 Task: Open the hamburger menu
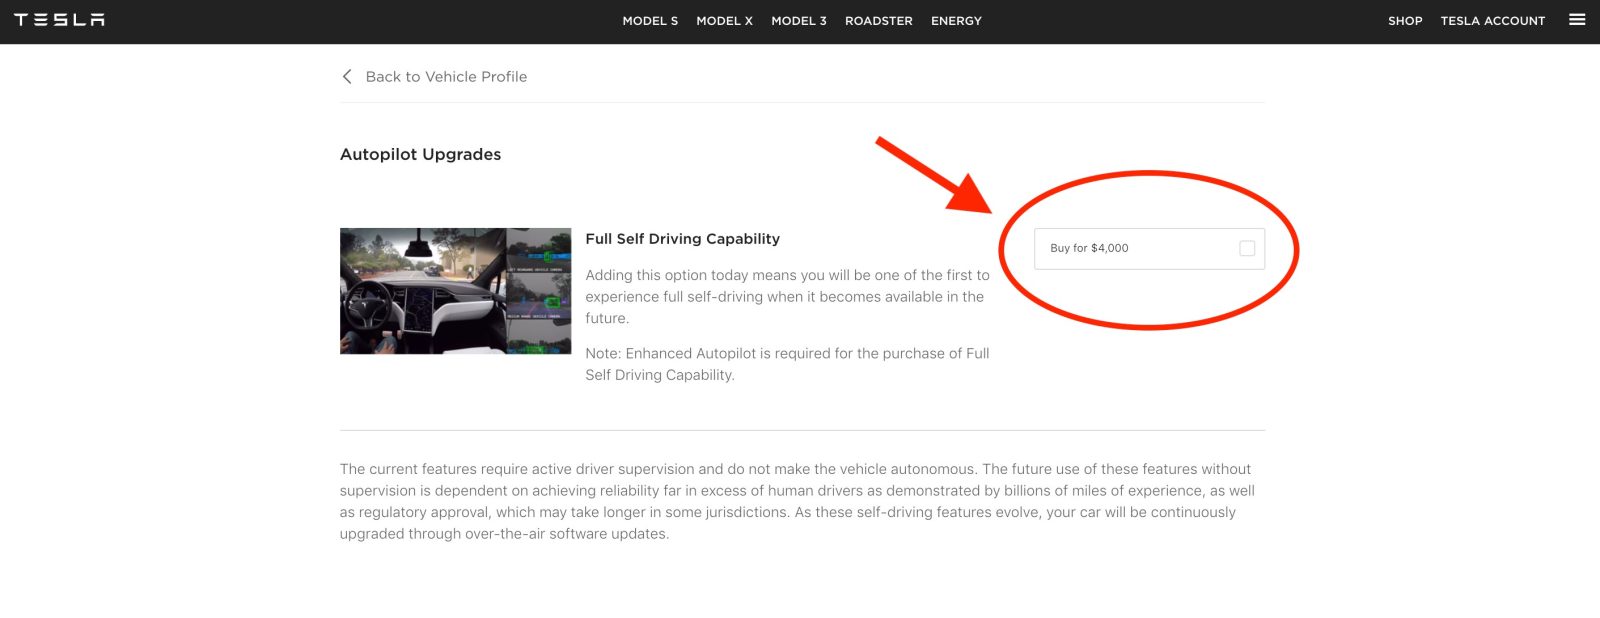click(x=1577, y=20)
